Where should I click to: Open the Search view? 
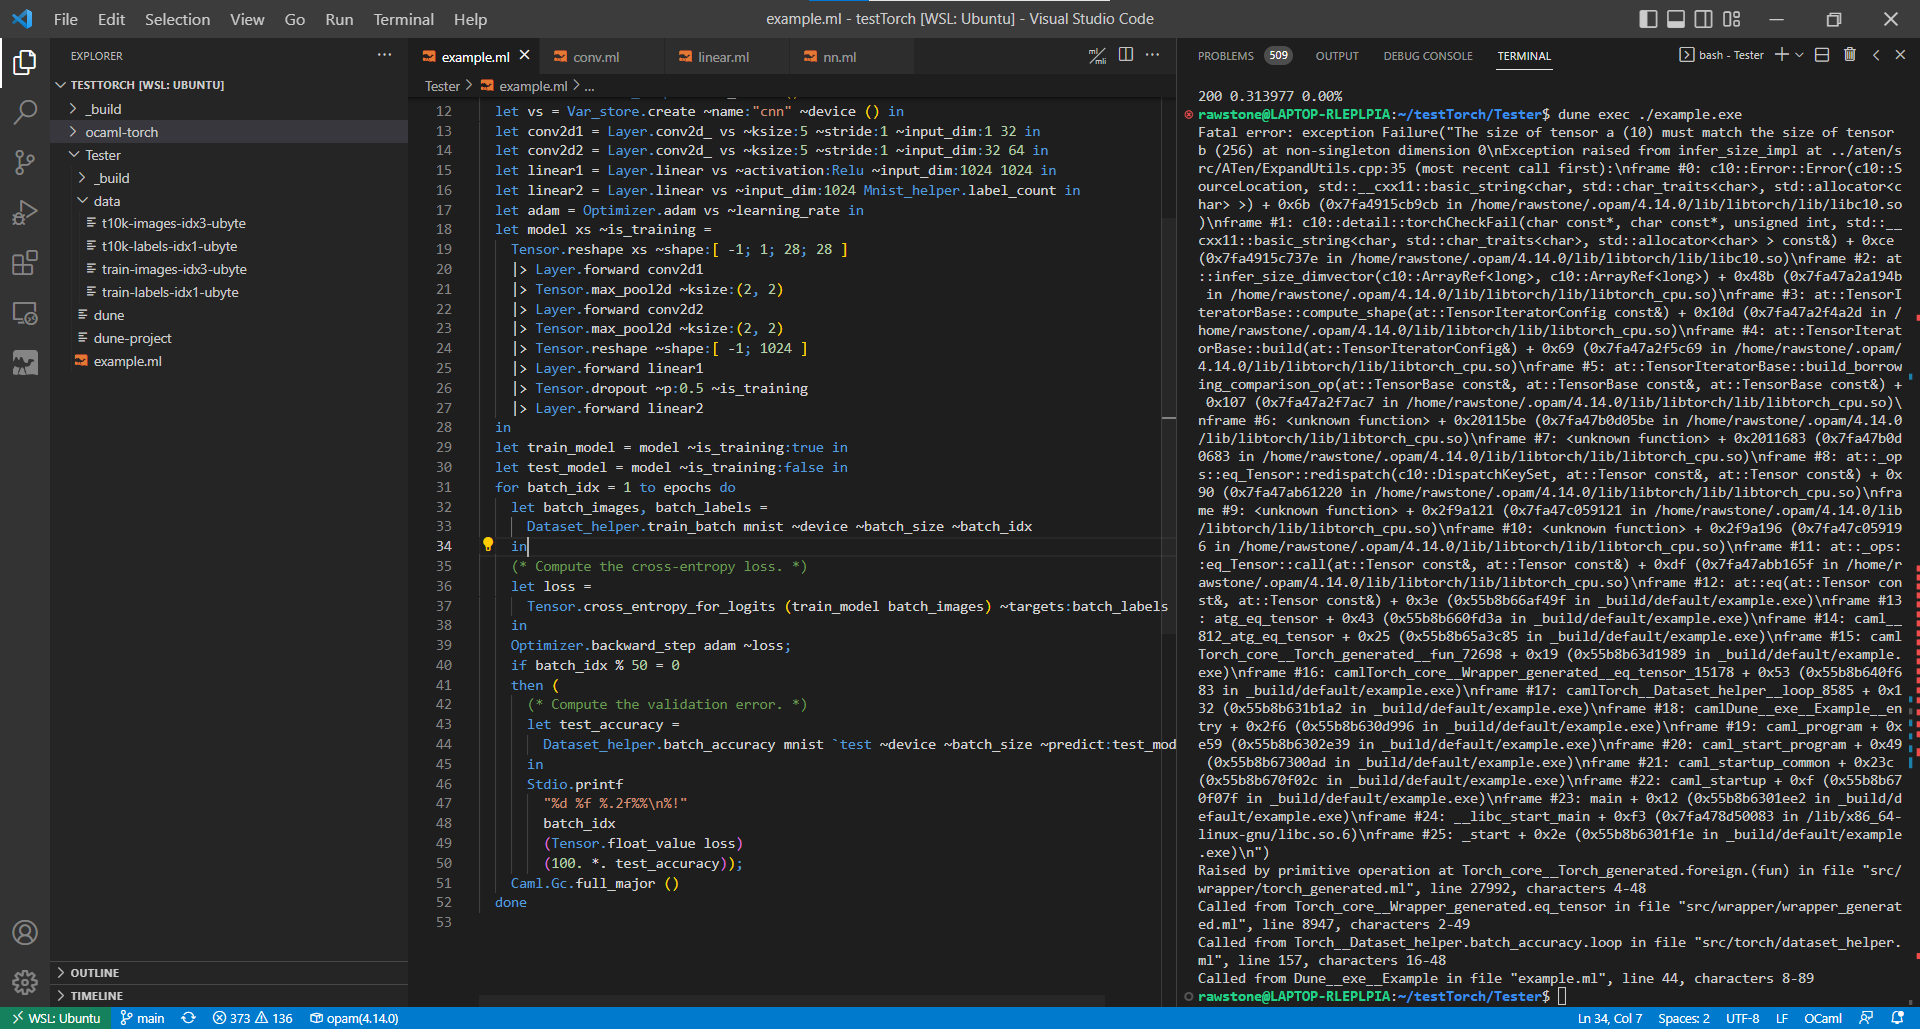point(25,112)
